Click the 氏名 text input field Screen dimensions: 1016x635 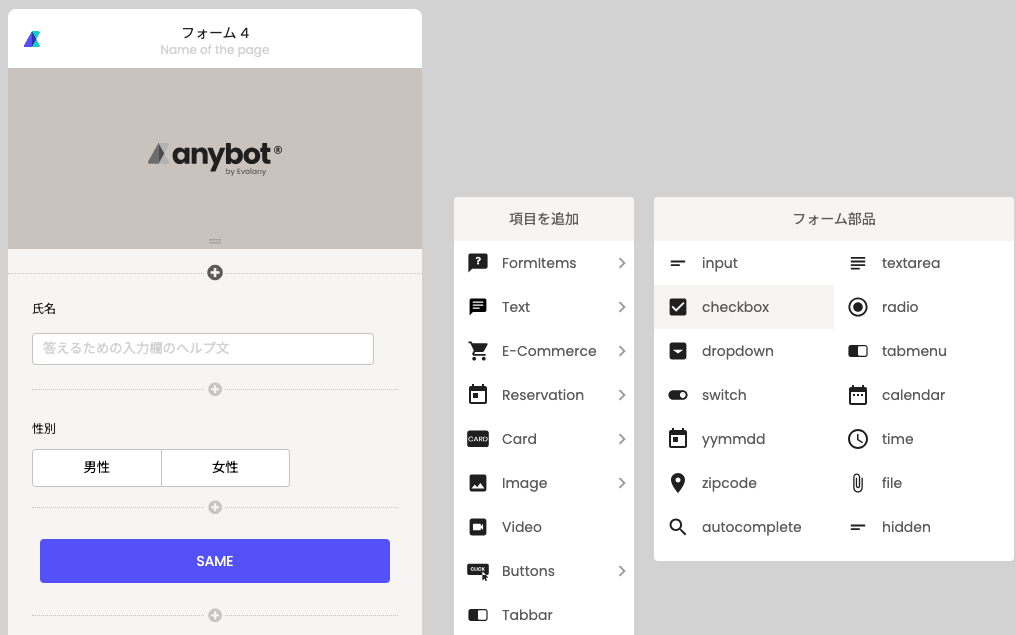click(x=203, y=349)
